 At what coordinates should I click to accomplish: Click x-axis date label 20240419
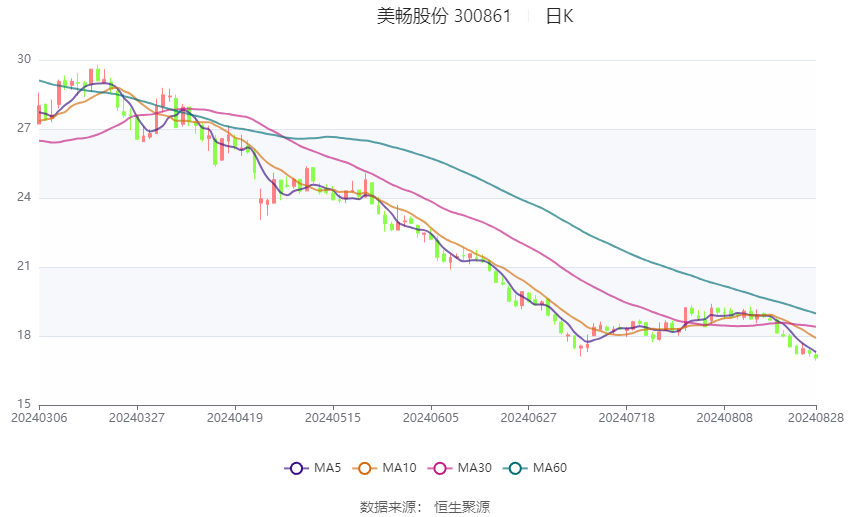[235, 418]
